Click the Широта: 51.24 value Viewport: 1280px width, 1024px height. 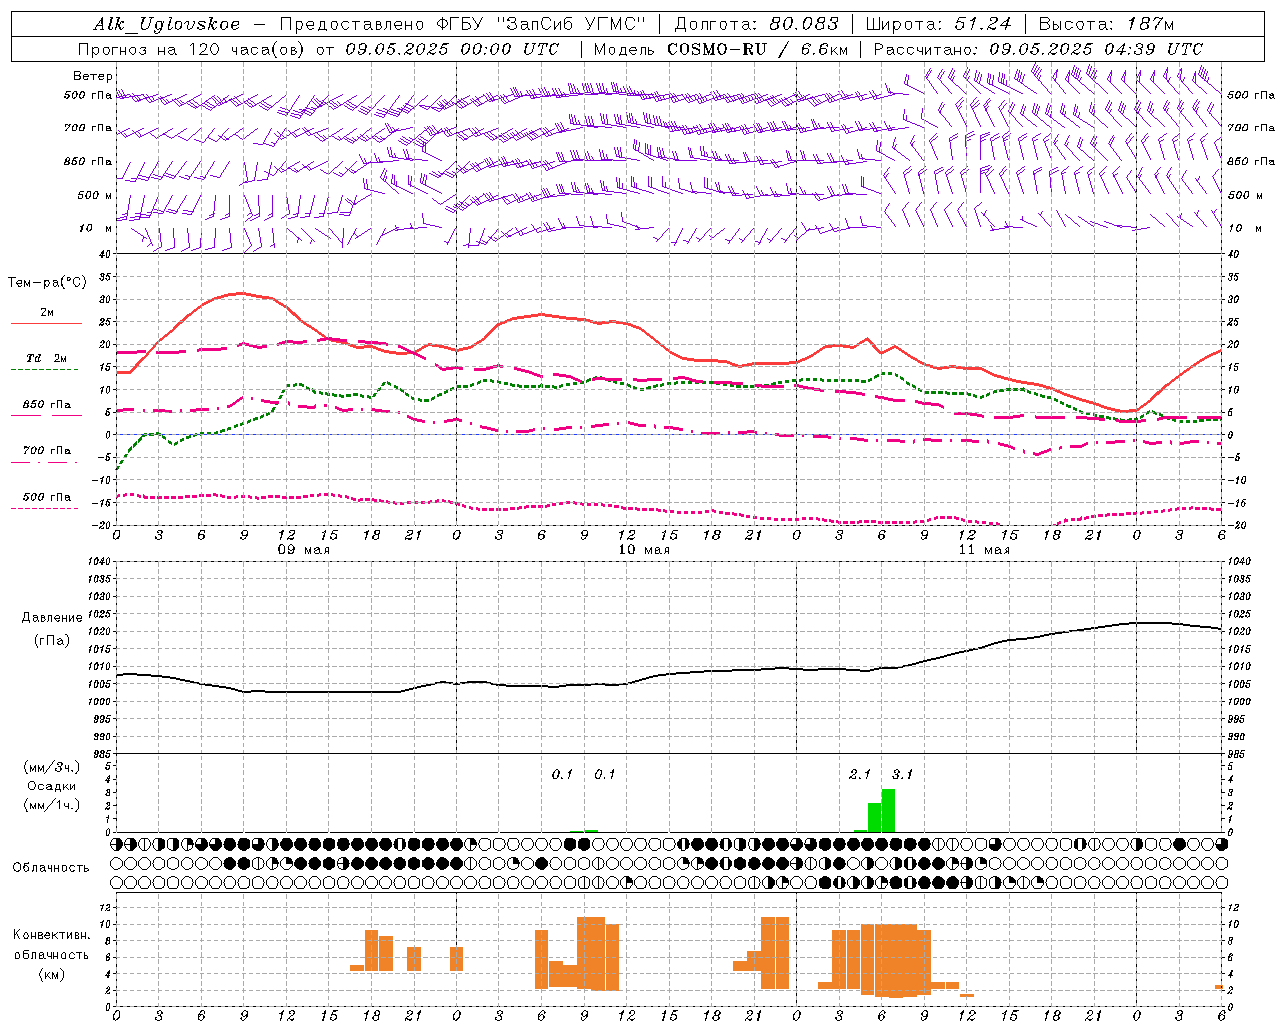click(x=938, y=24)
